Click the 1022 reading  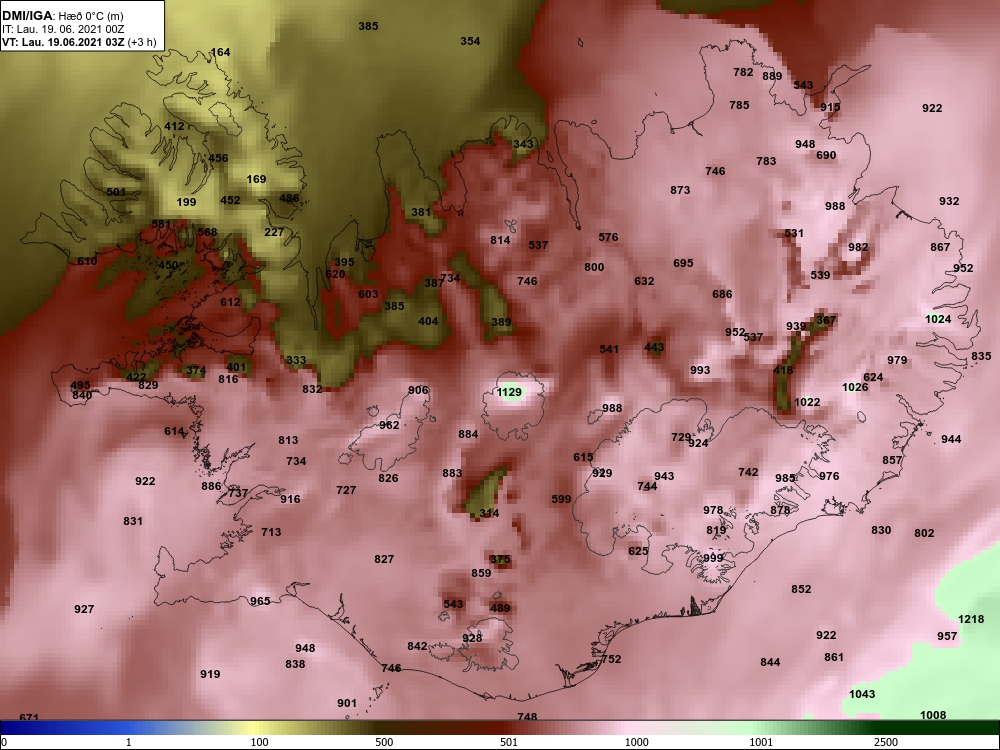[807, 402]
